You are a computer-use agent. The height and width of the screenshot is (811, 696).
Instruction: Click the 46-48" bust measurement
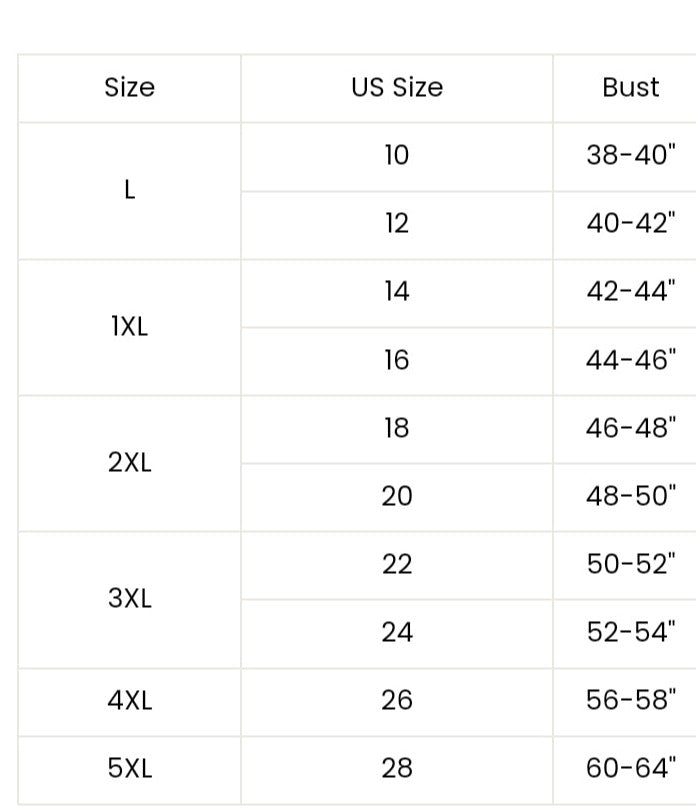[630, 428]
